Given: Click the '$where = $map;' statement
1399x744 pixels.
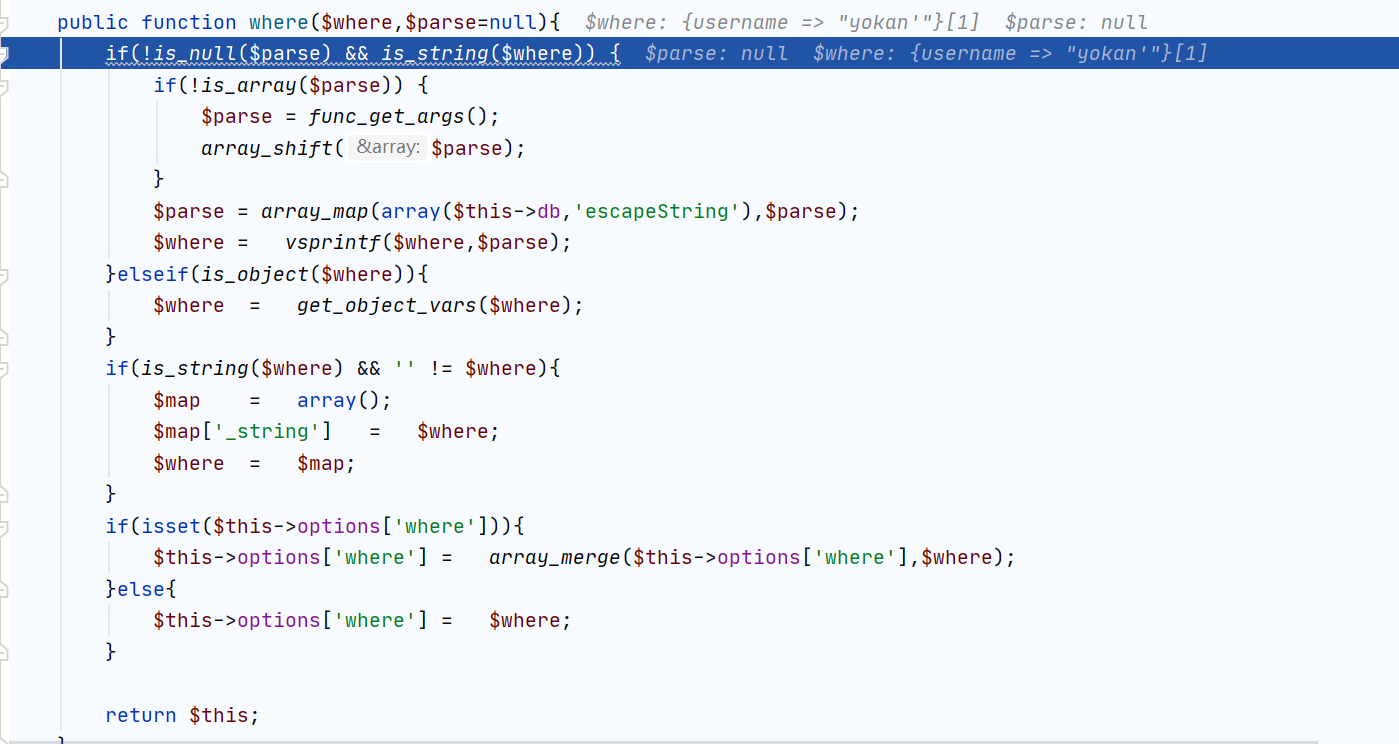Looking at the screenshot, I should click(254, 463).
